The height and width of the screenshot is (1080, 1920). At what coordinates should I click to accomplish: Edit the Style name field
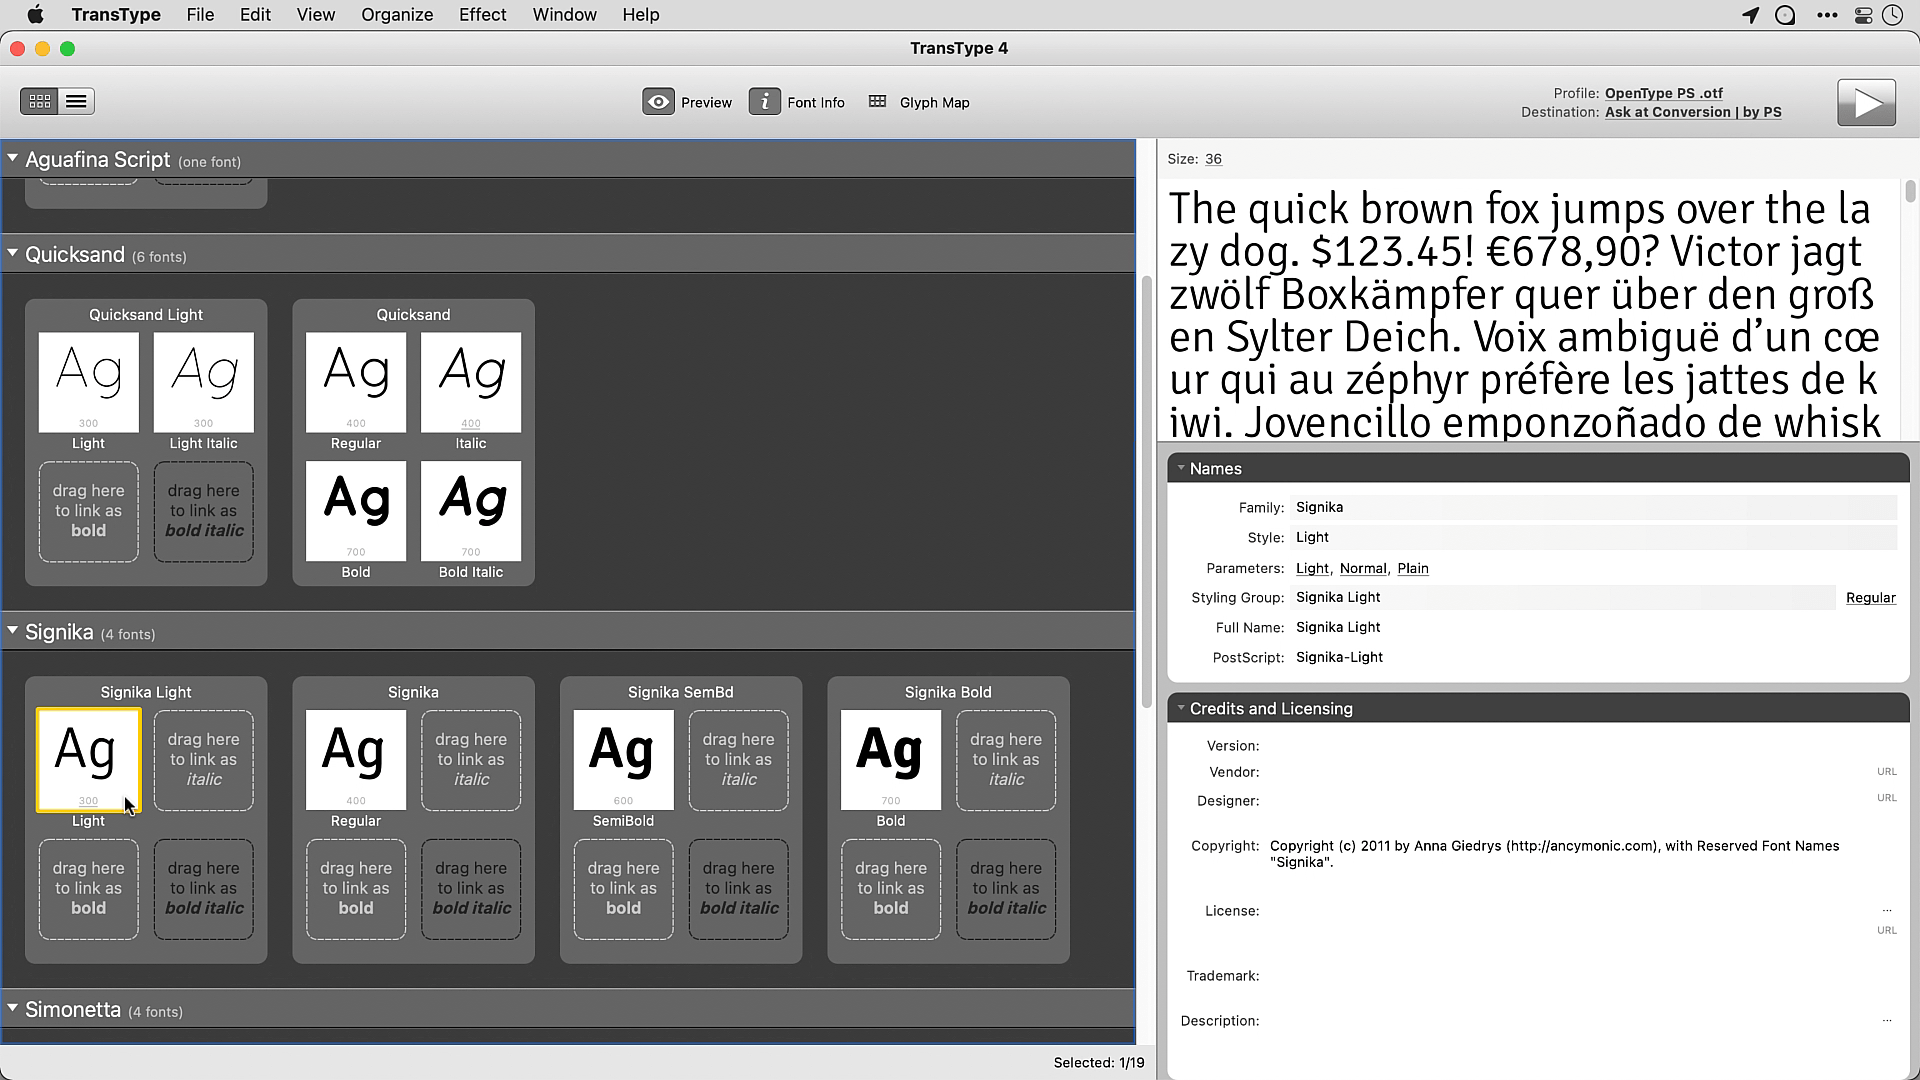point(1593,537)
